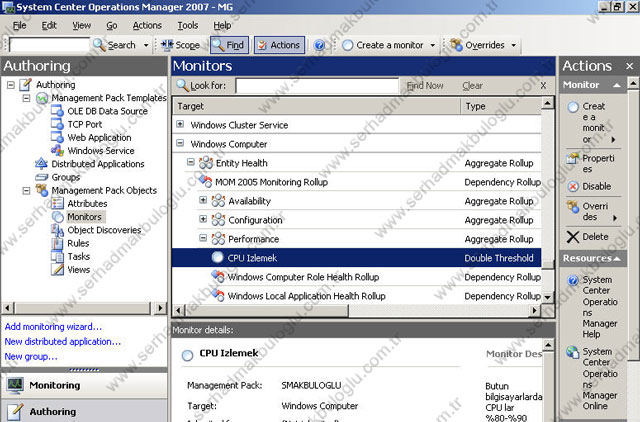Select OLE DB Data Source template icon
This screenshot has height=422, width=640.
click(x=57, y=111)
